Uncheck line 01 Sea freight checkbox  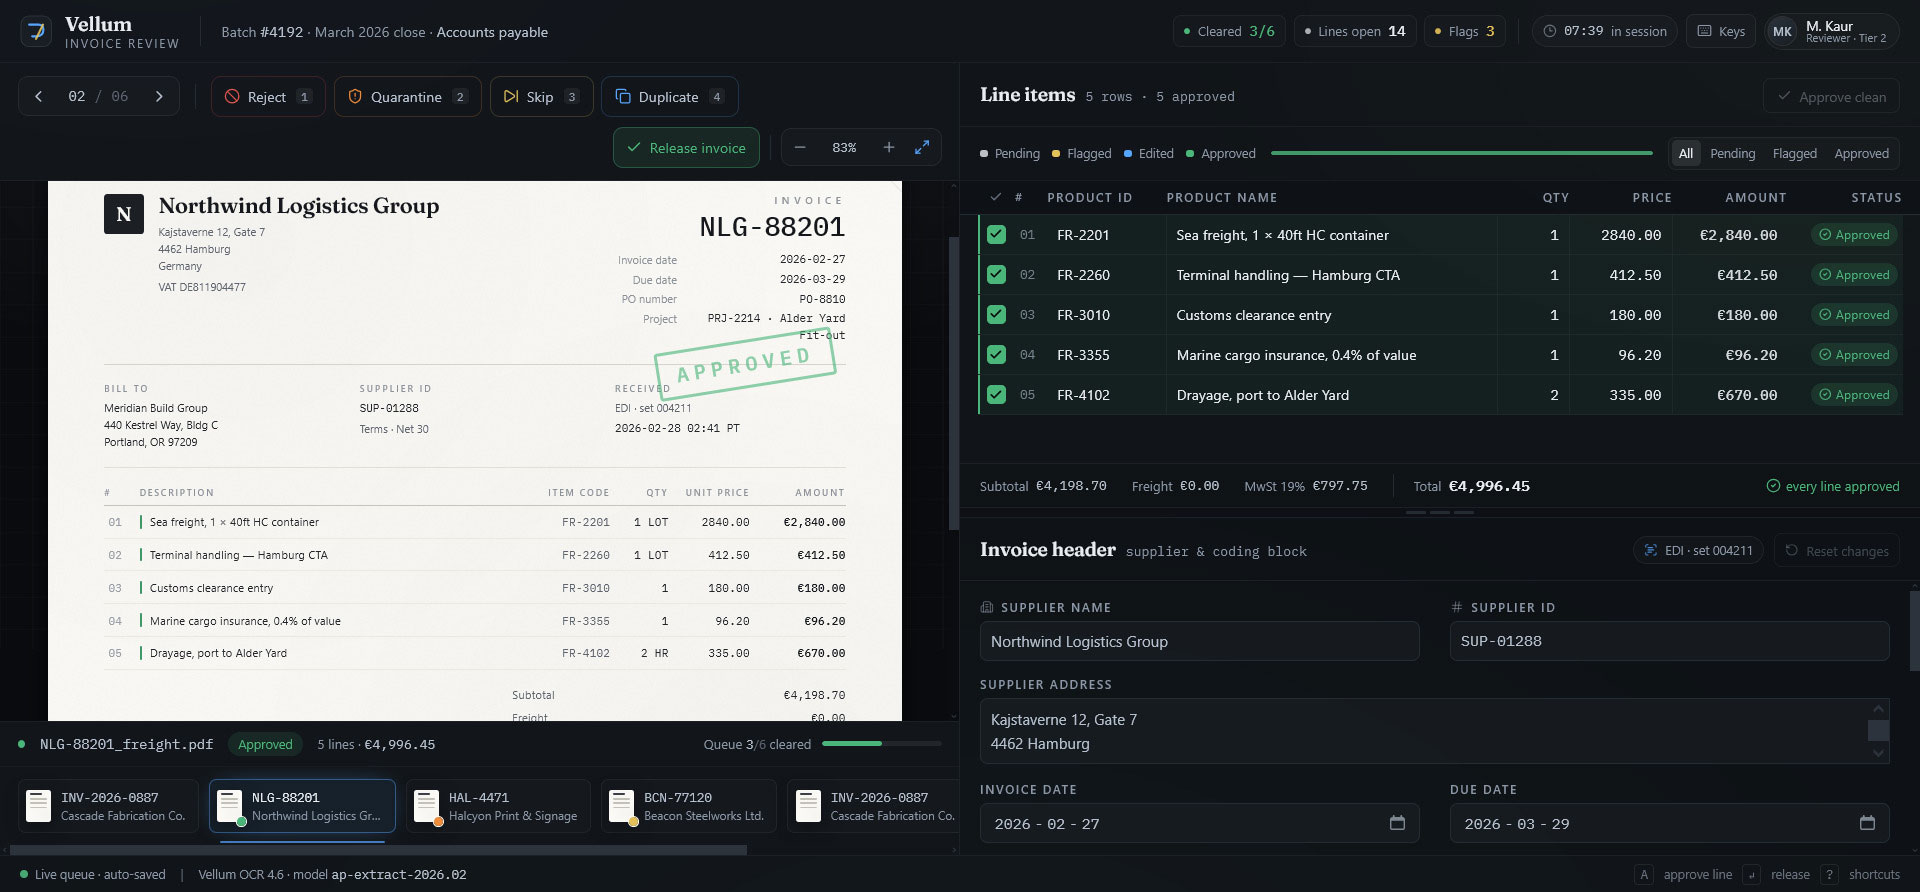coord(996,235)
